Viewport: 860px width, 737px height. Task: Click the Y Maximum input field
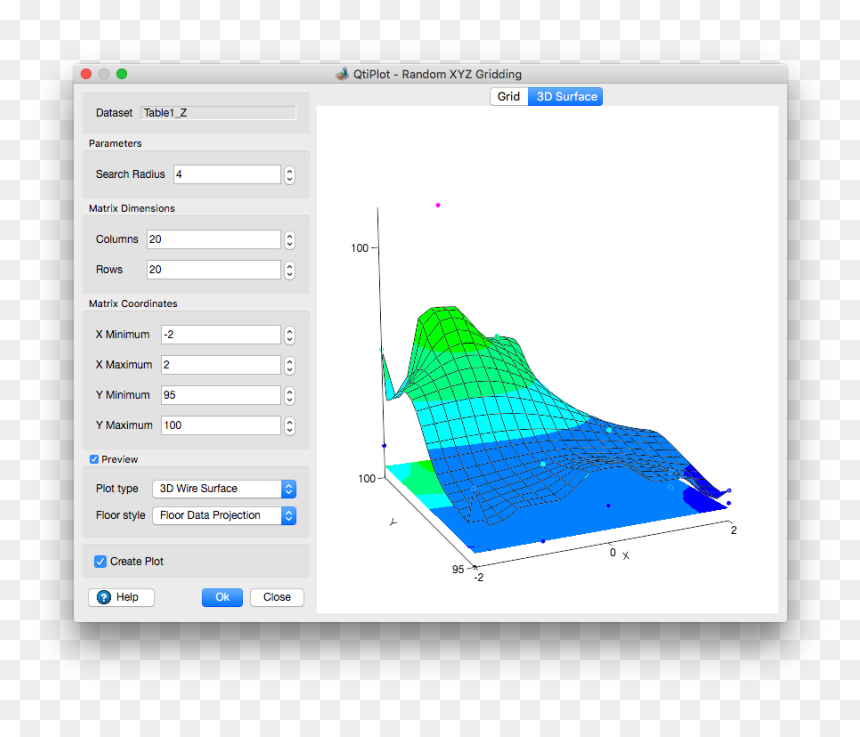click(x=221, y=426)
